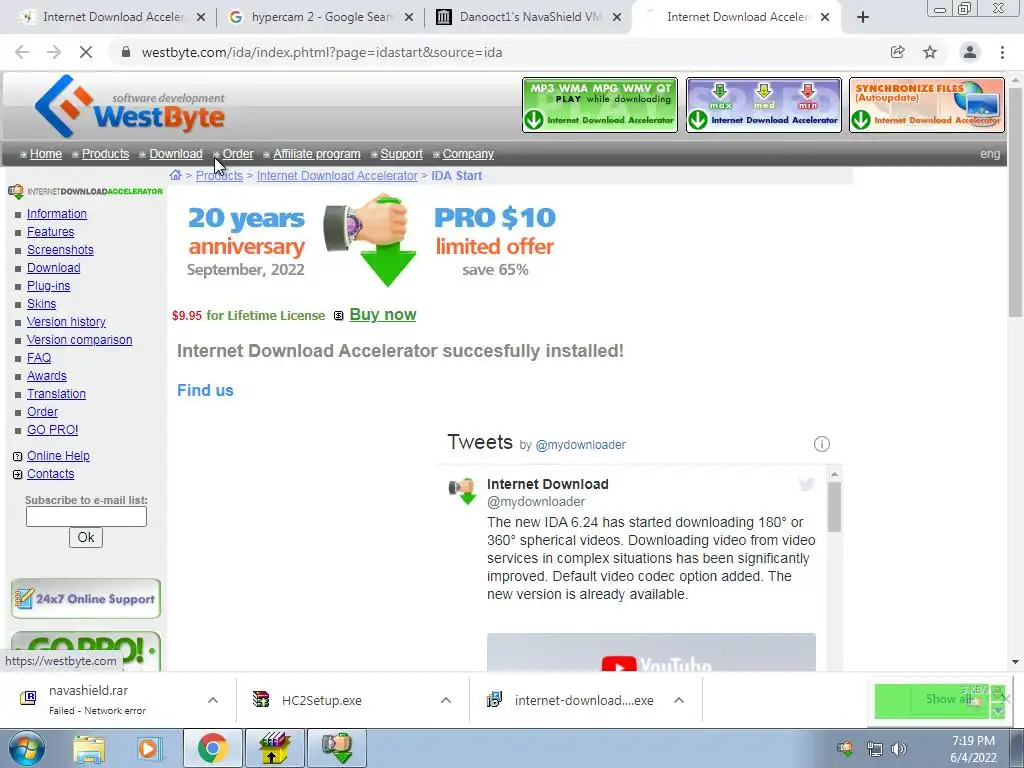
Task: Bookmark this page with the star
Action: 930,52
